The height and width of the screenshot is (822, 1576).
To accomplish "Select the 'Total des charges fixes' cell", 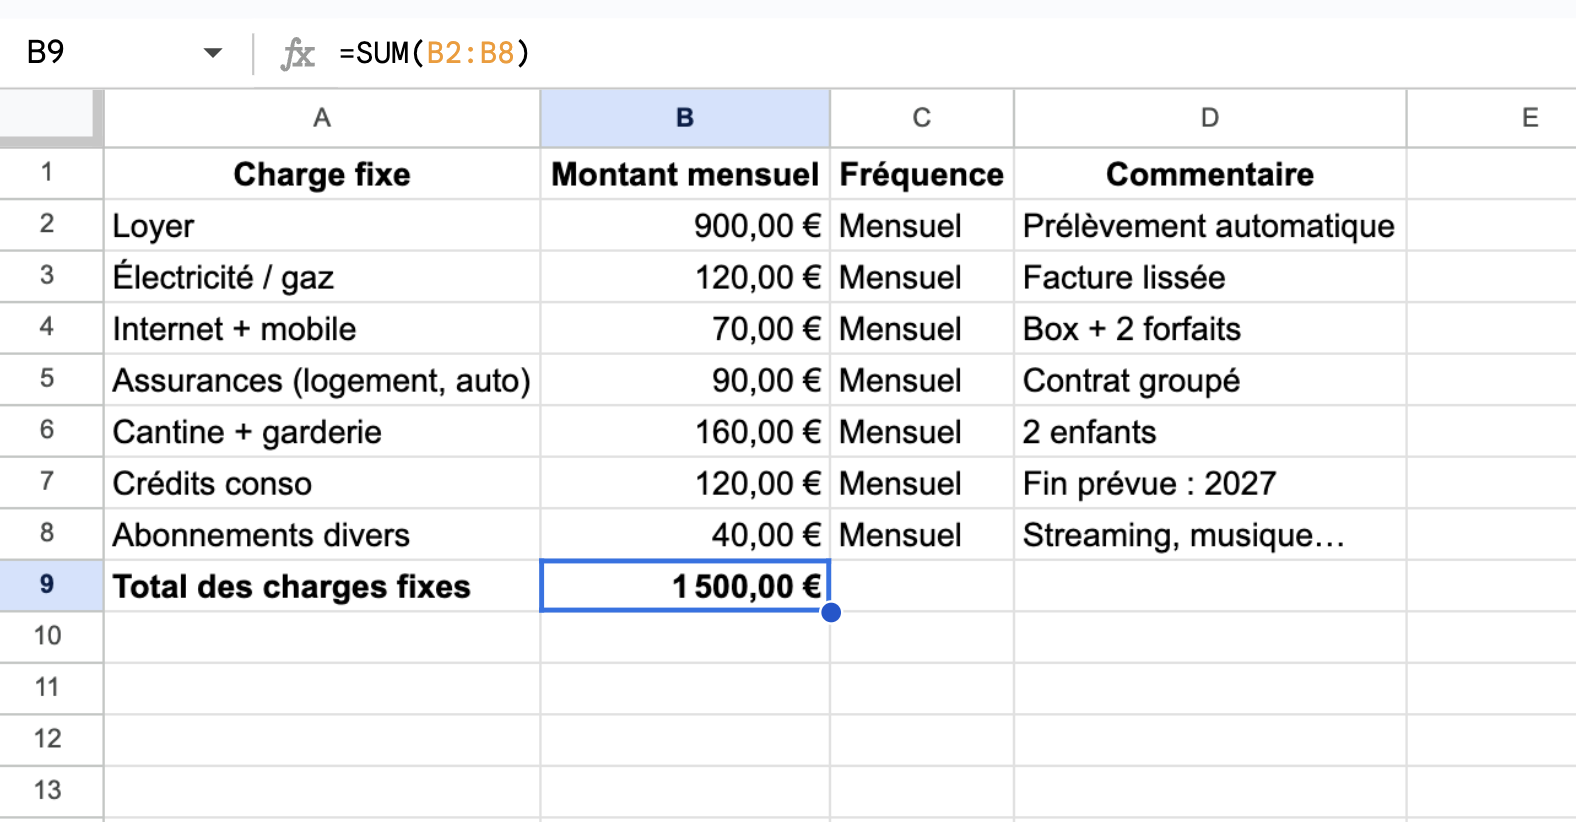I will (322, 586).
